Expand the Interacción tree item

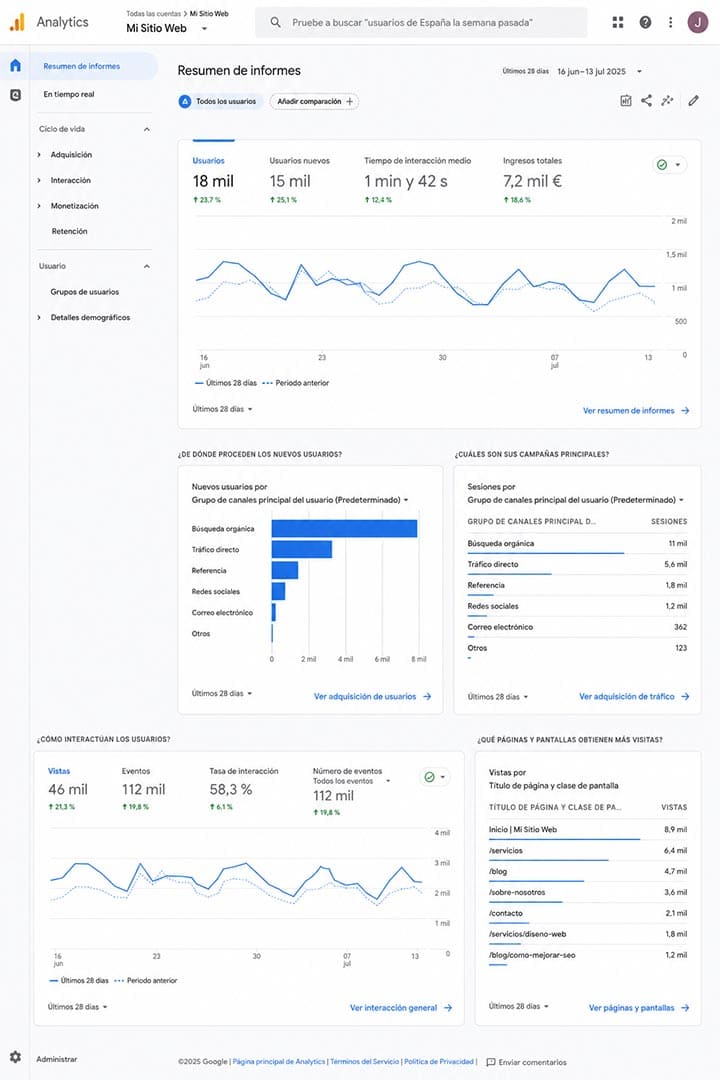click(39, 180)
